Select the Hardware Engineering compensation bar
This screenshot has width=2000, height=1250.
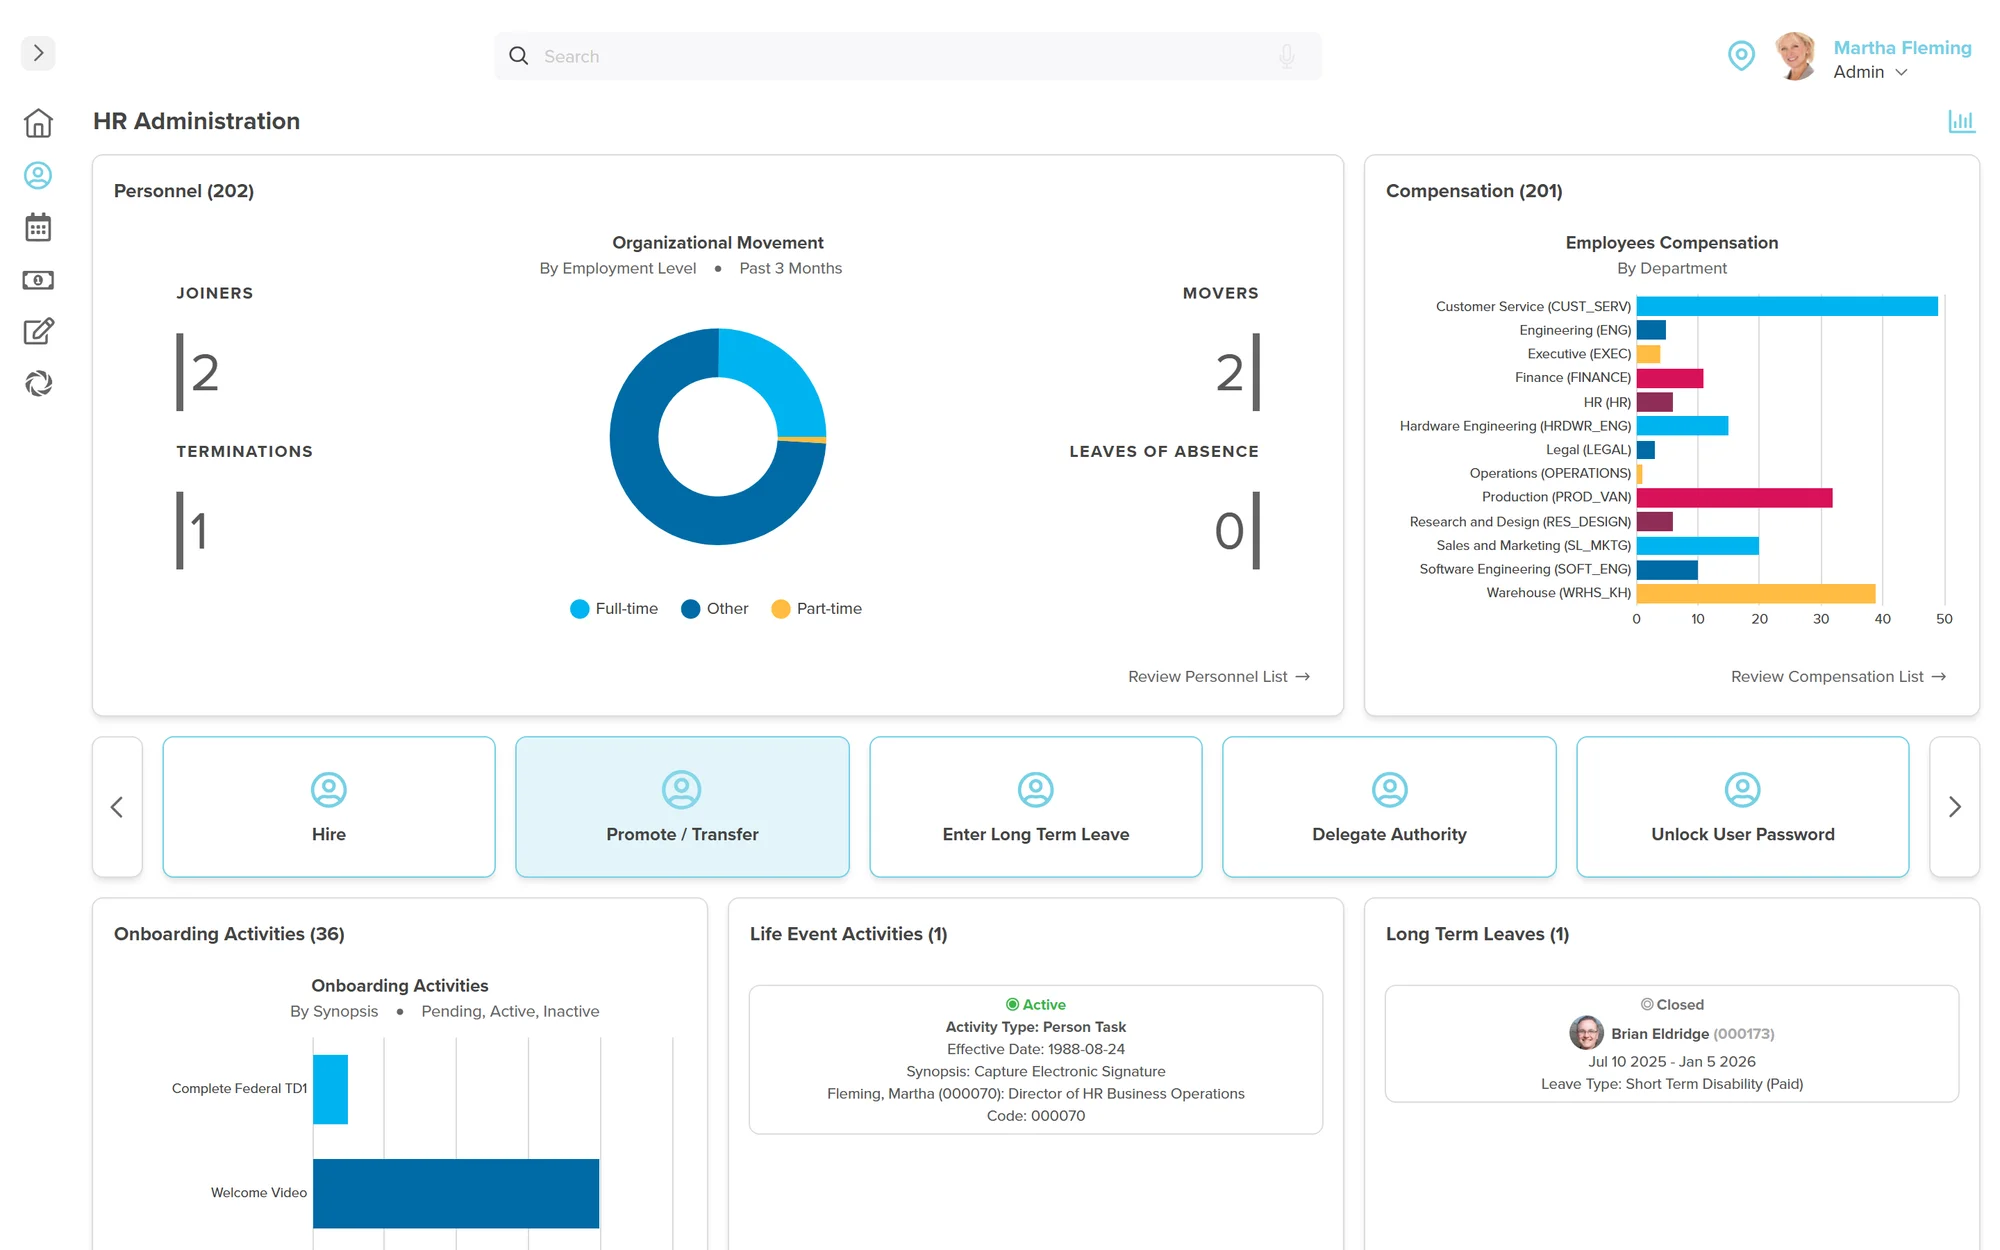coord(1682,426)
